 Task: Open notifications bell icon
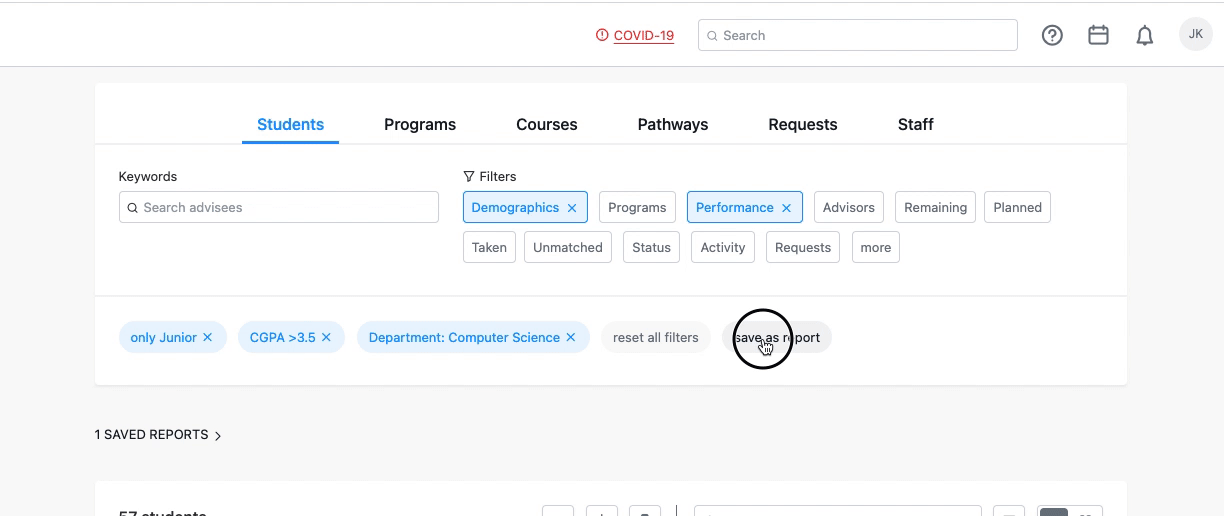pyautogui.click(x=1145, y=36)
